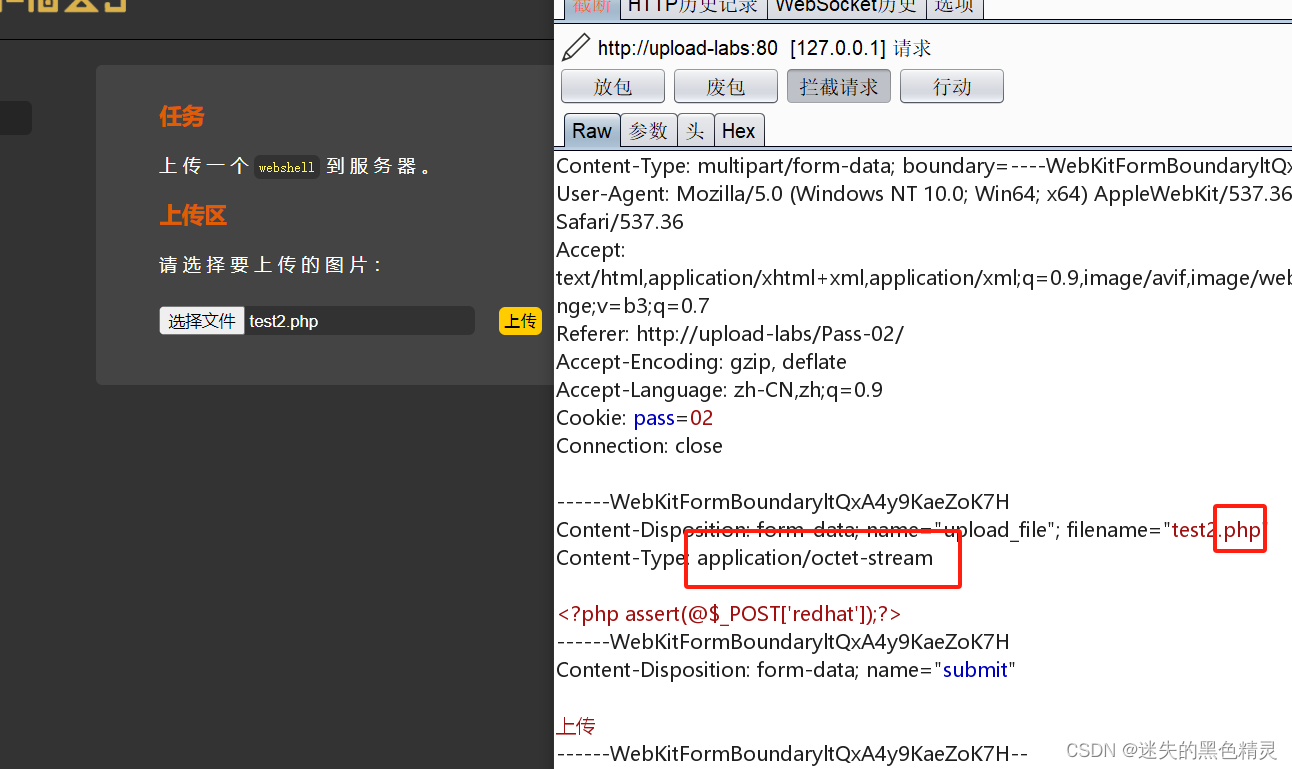
Task: Switch to the 头 headers tab
Action: [695, 131]
